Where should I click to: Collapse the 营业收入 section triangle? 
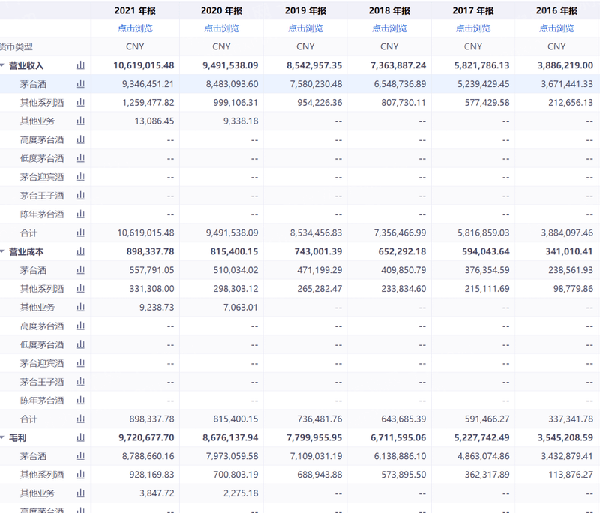pyautogui.click(x=4, y=65)
